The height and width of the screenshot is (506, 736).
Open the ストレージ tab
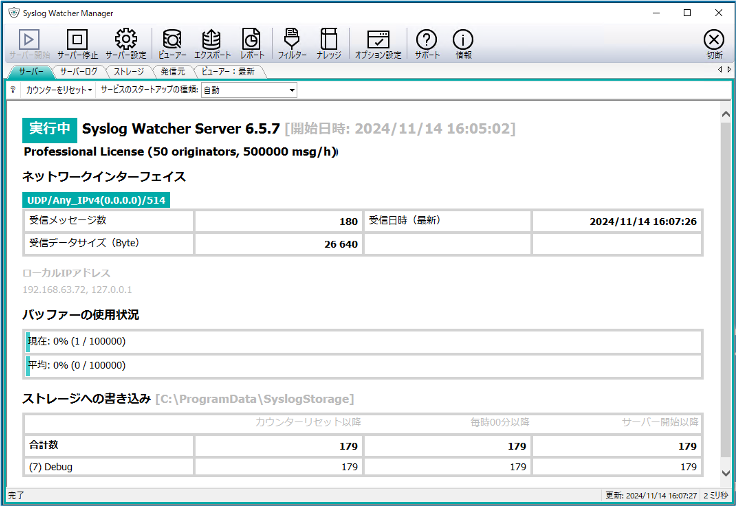click(129, 72)
